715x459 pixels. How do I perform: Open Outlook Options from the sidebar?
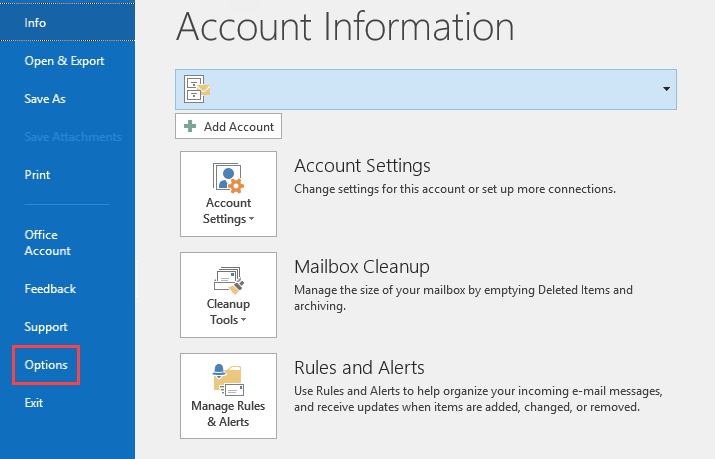point(46,365)
